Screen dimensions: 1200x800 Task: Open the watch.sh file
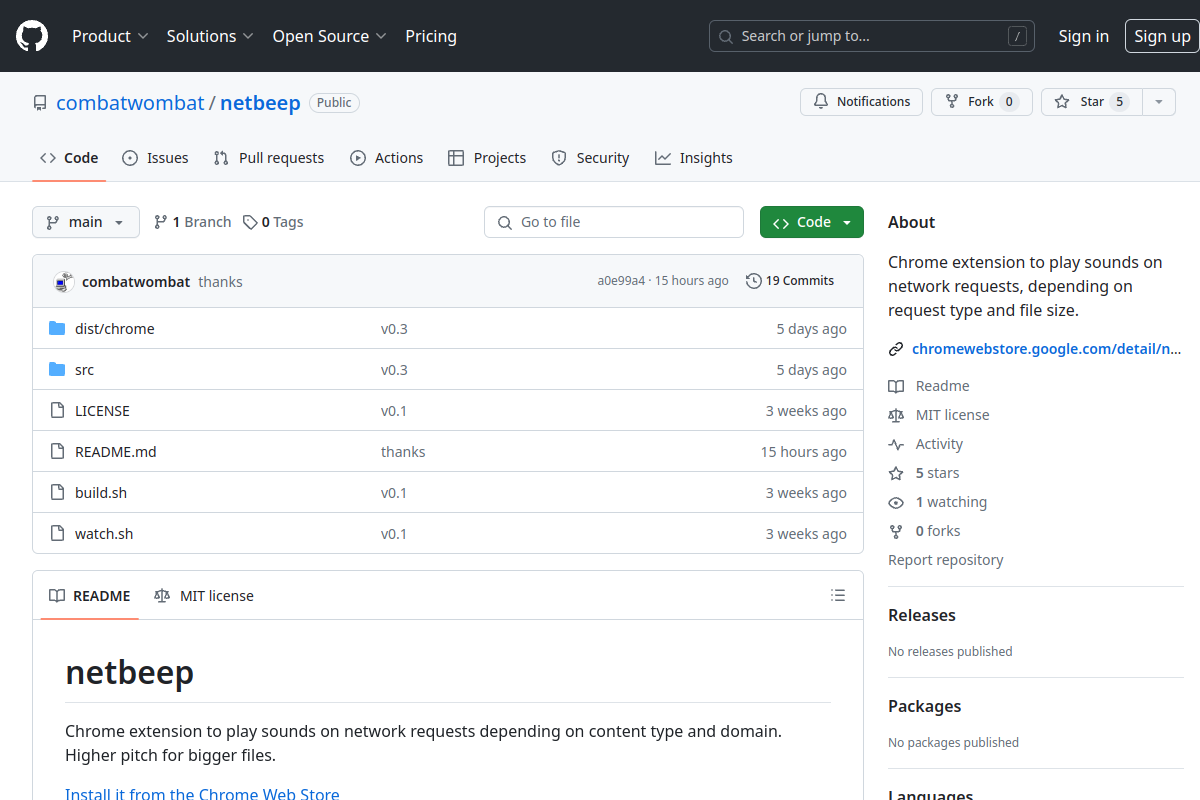pos(104,534)
